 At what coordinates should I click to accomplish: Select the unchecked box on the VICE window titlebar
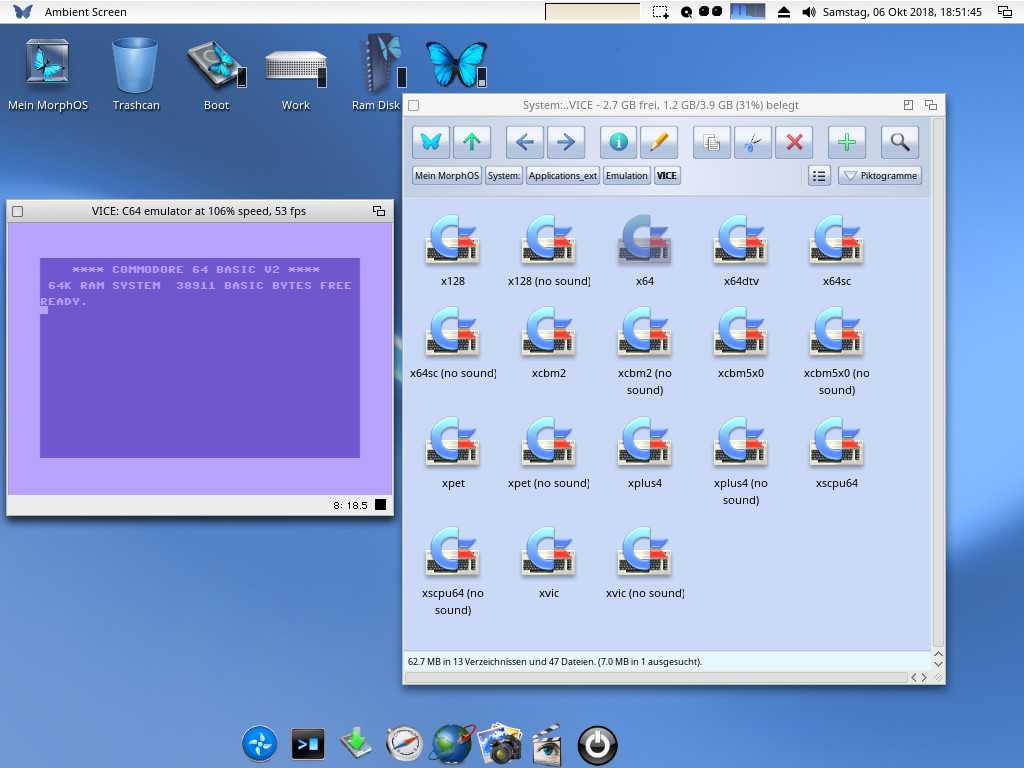(x=413, y=104)
